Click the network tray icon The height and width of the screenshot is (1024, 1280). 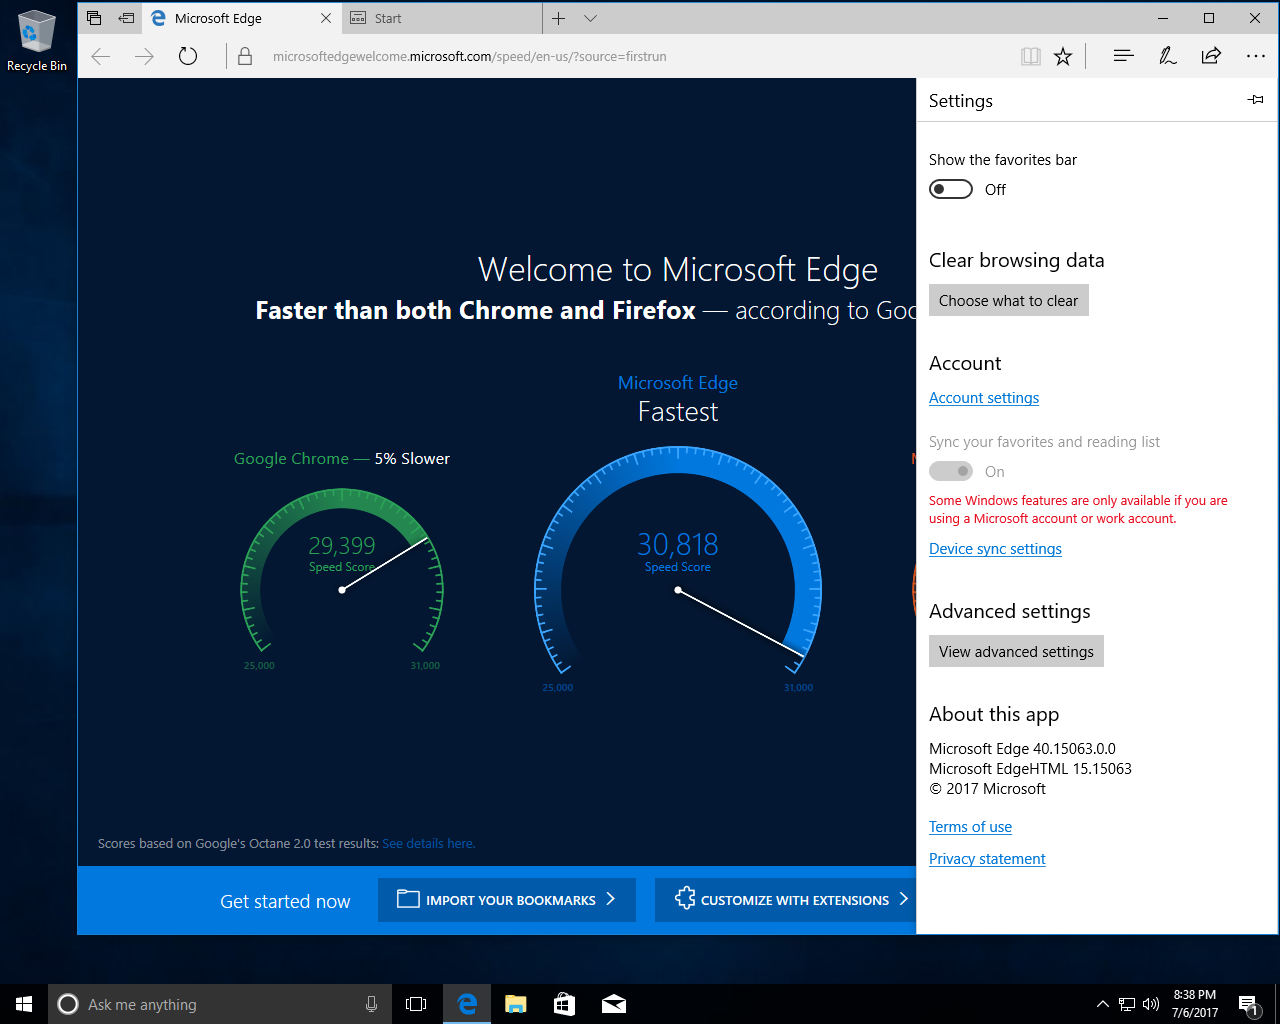[1127, 1004]
